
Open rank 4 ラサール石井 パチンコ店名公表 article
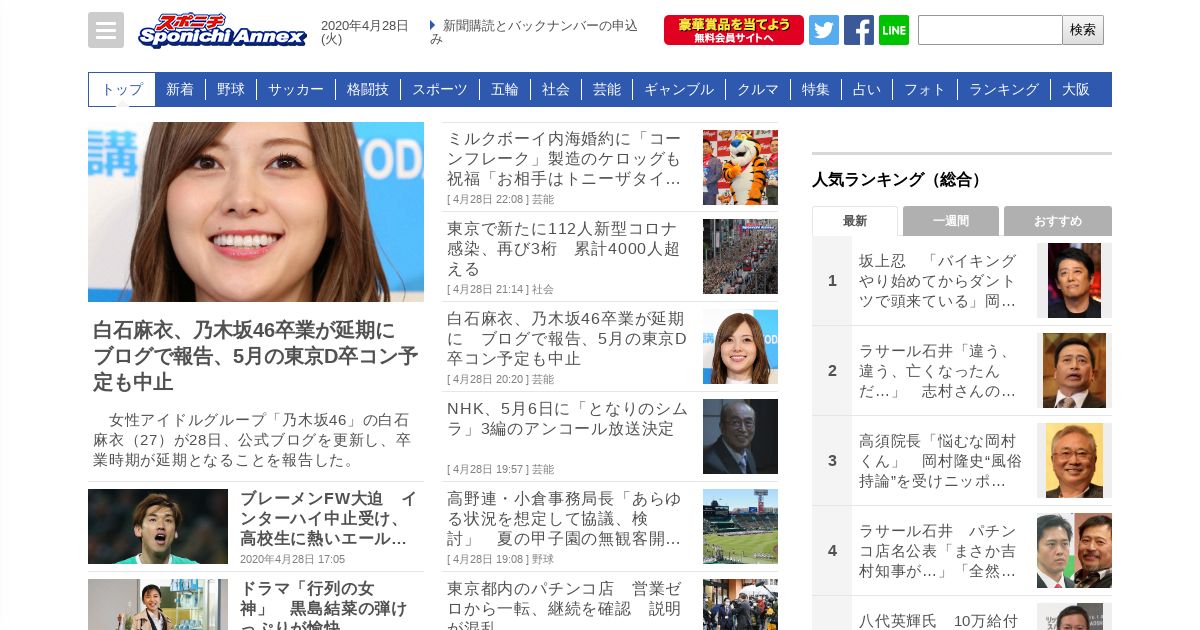(x=940, y=551)
